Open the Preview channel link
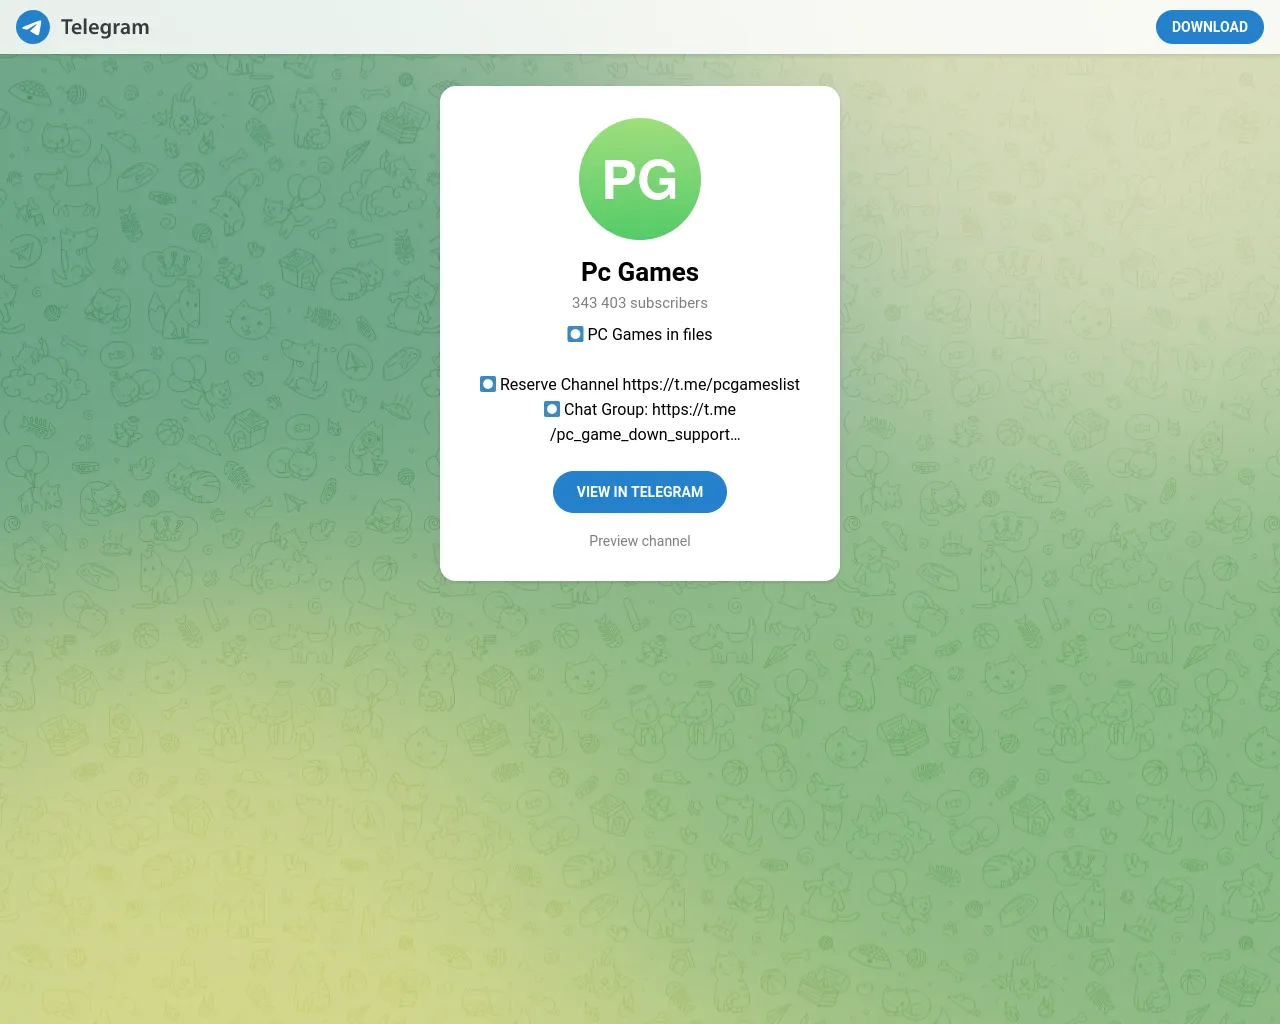The image size is (1280, 1024). [640, 541]
